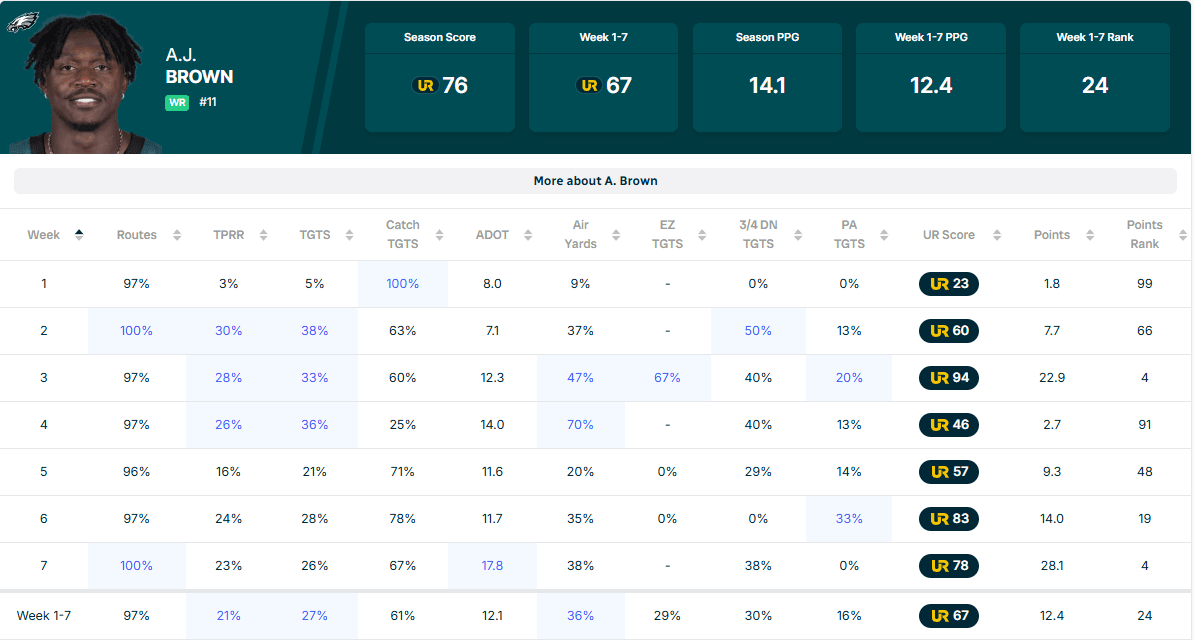Sort by Air Yards column arrows
This screenshot has width=1194, height=640.
[x=616, y=235]
